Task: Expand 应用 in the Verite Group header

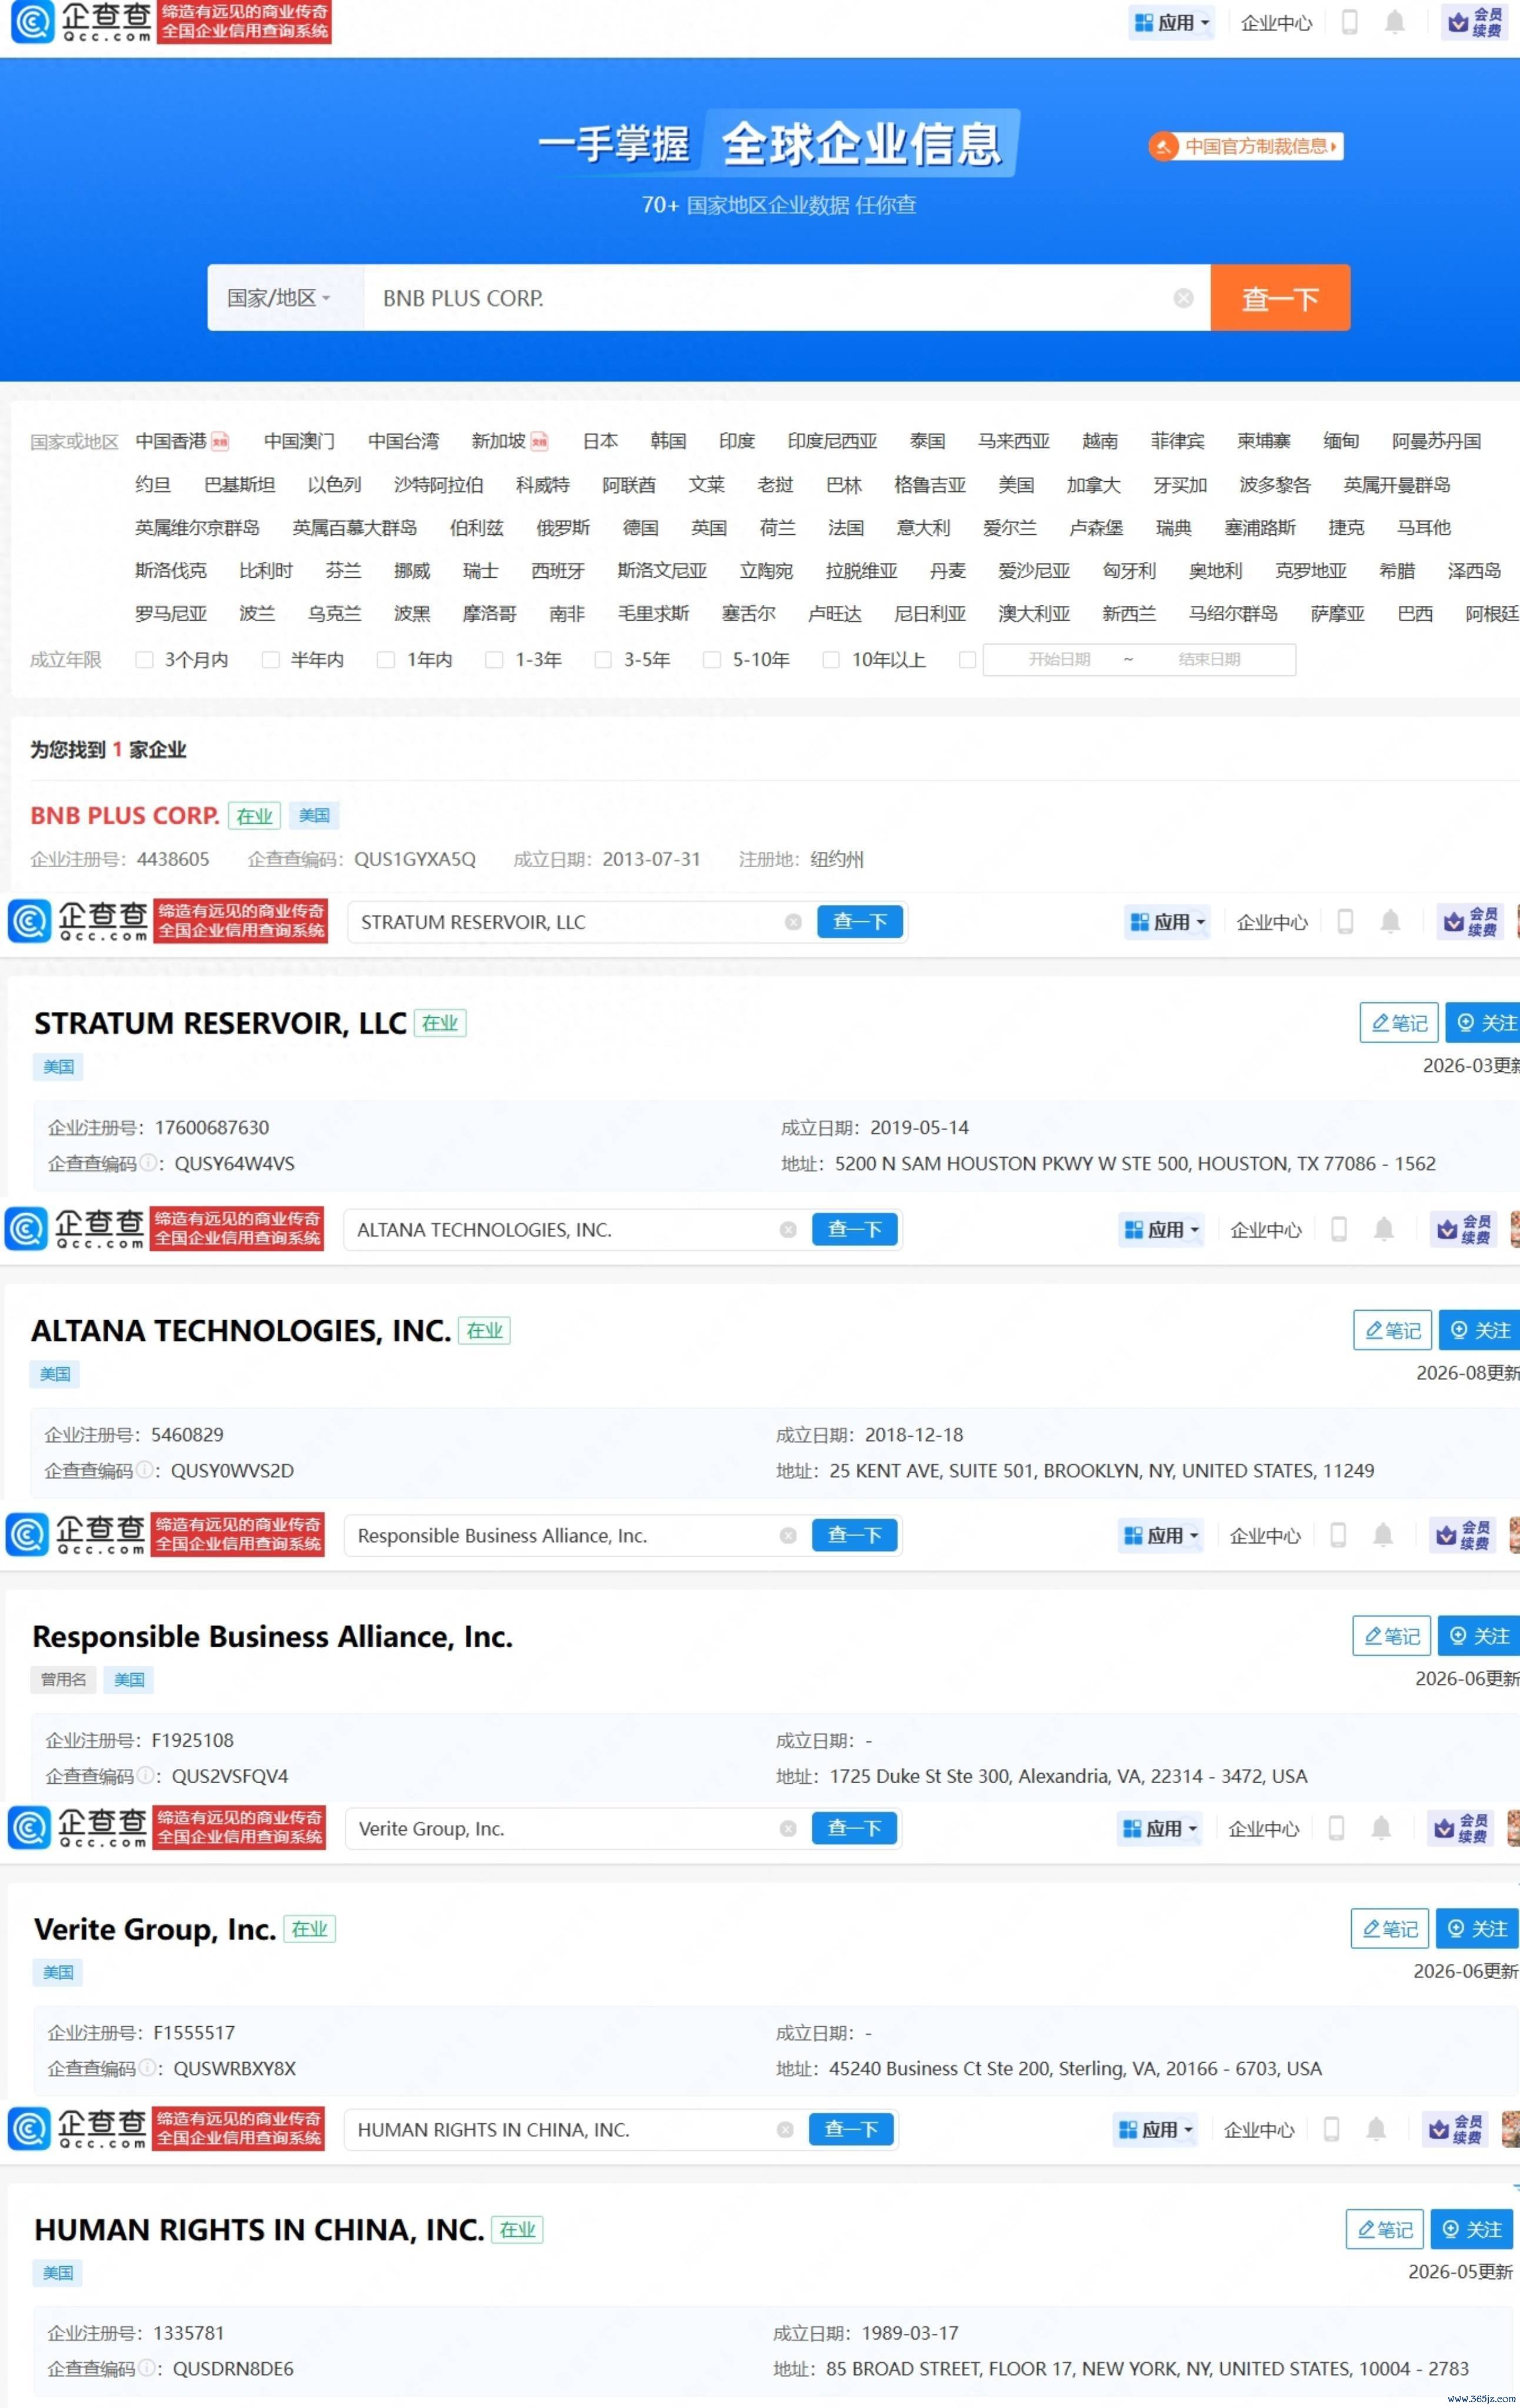Action: [x=1159, y=1828]
